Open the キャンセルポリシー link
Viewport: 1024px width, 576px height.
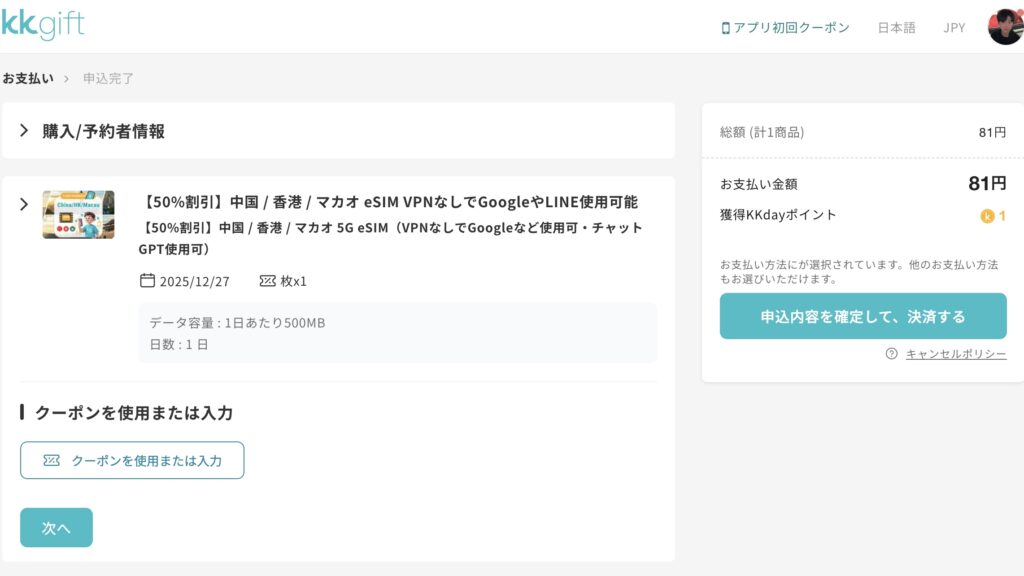pos(955,354)
